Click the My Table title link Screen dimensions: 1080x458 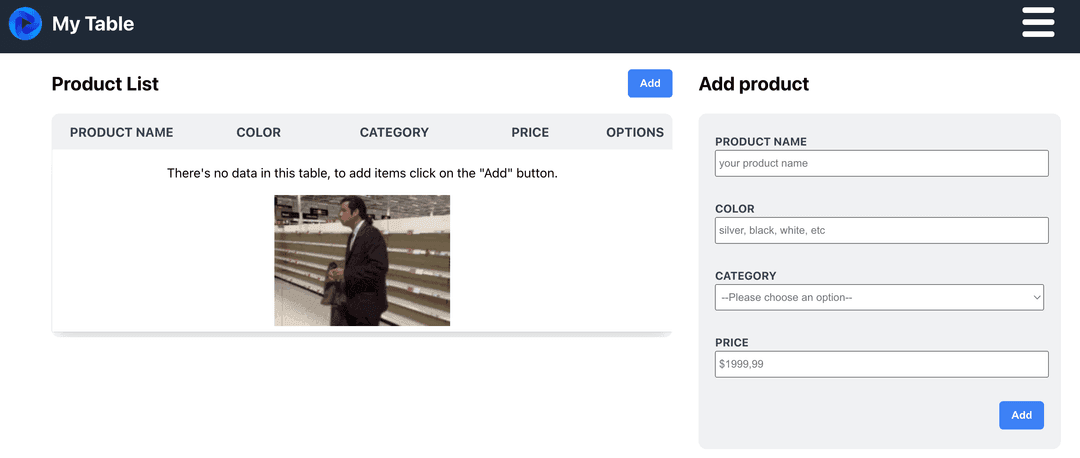(93, 25)
